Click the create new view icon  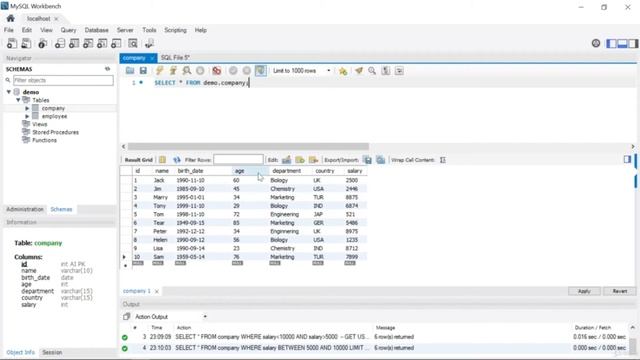[88, 43]
